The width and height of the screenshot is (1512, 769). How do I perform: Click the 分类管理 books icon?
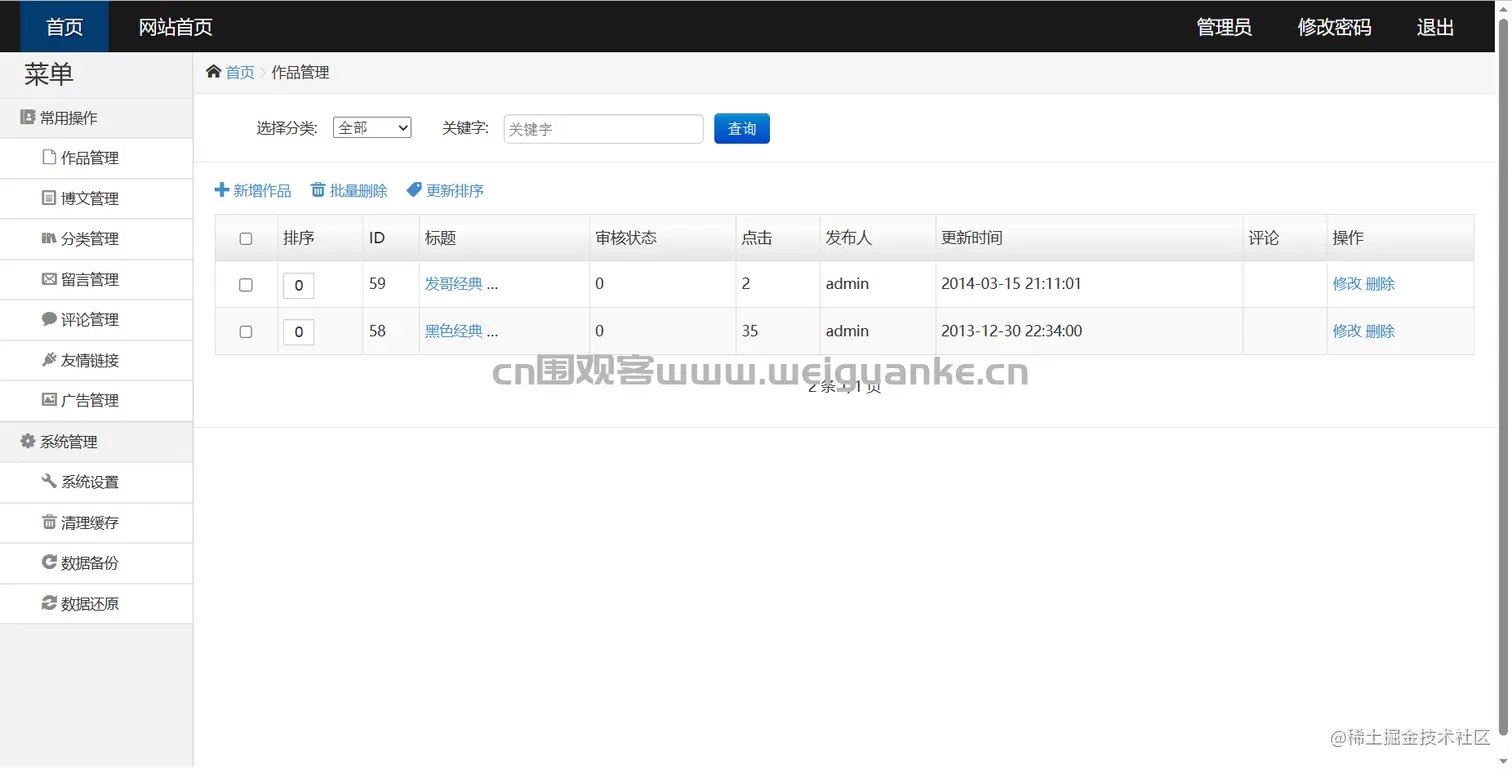pos(49,238)
